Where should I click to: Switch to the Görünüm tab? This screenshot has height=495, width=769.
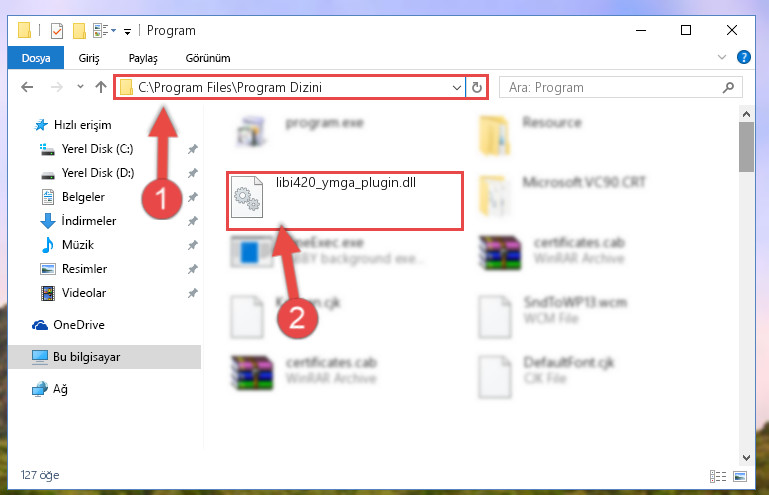(x=207, y=58)
